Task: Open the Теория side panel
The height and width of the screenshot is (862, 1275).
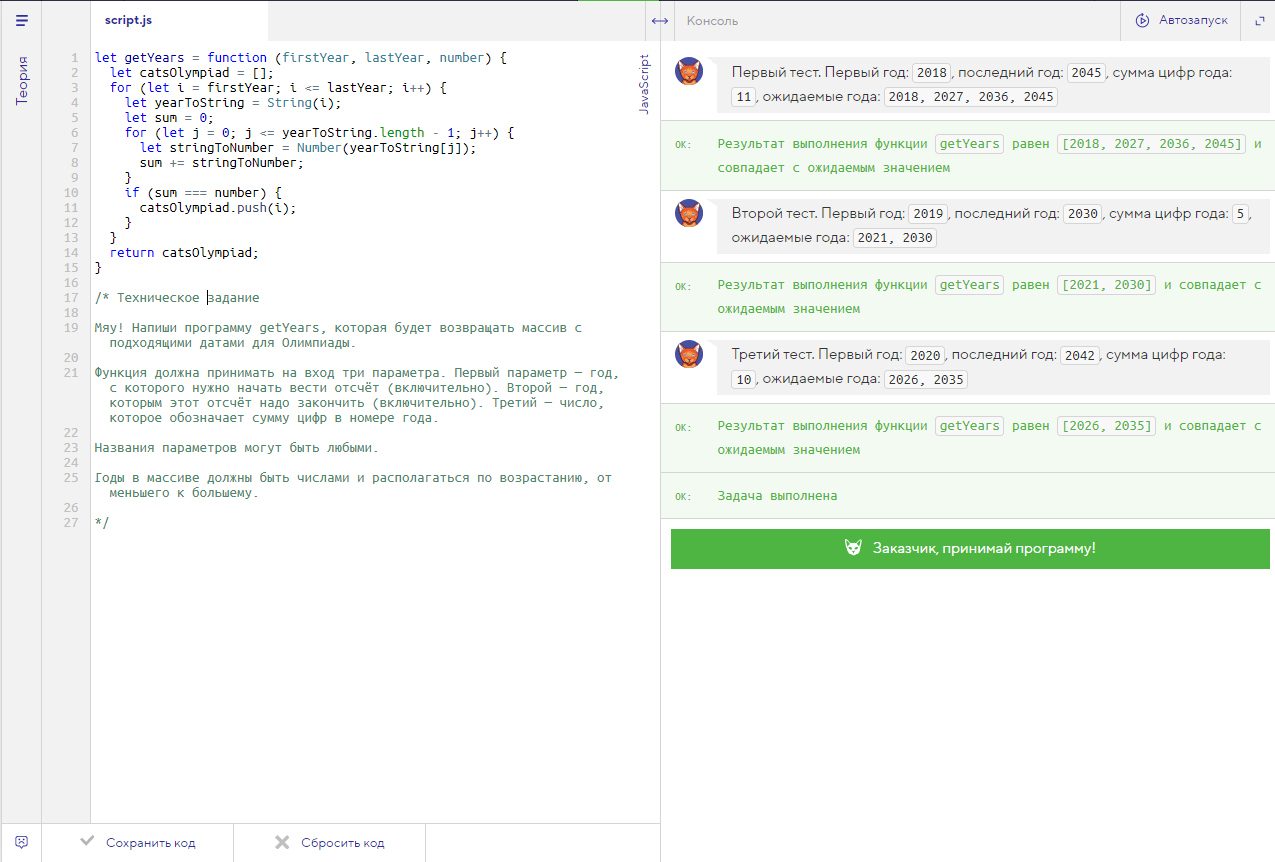Action: coord(21,80)
